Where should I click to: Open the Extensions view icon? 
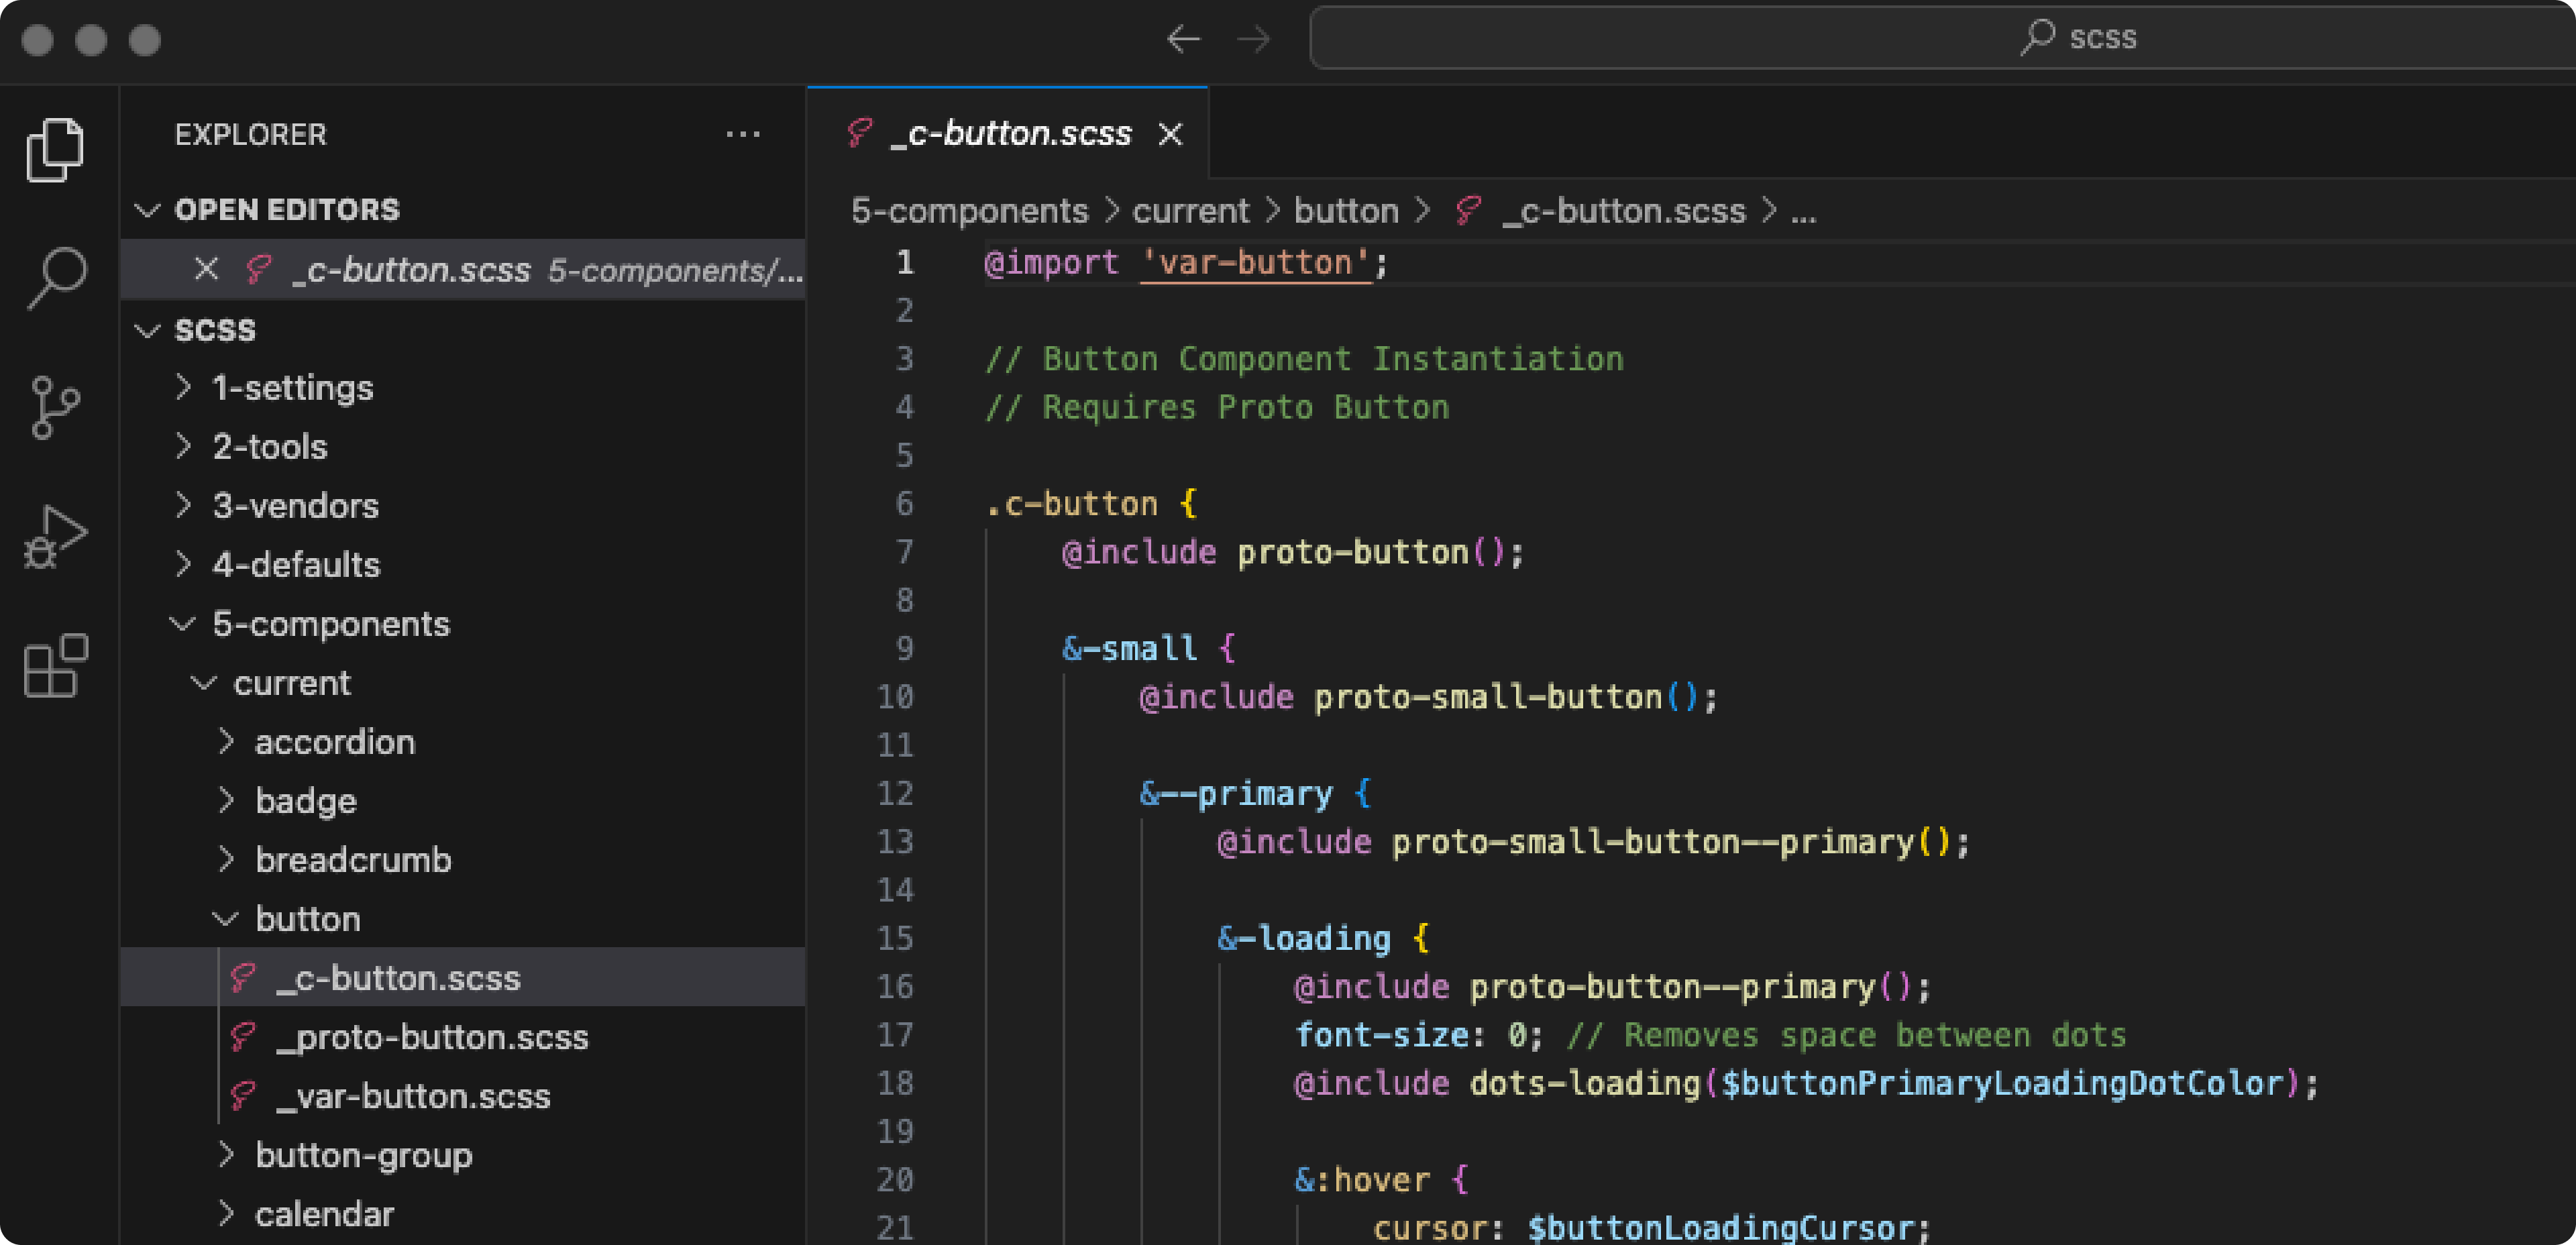point(55,665)
